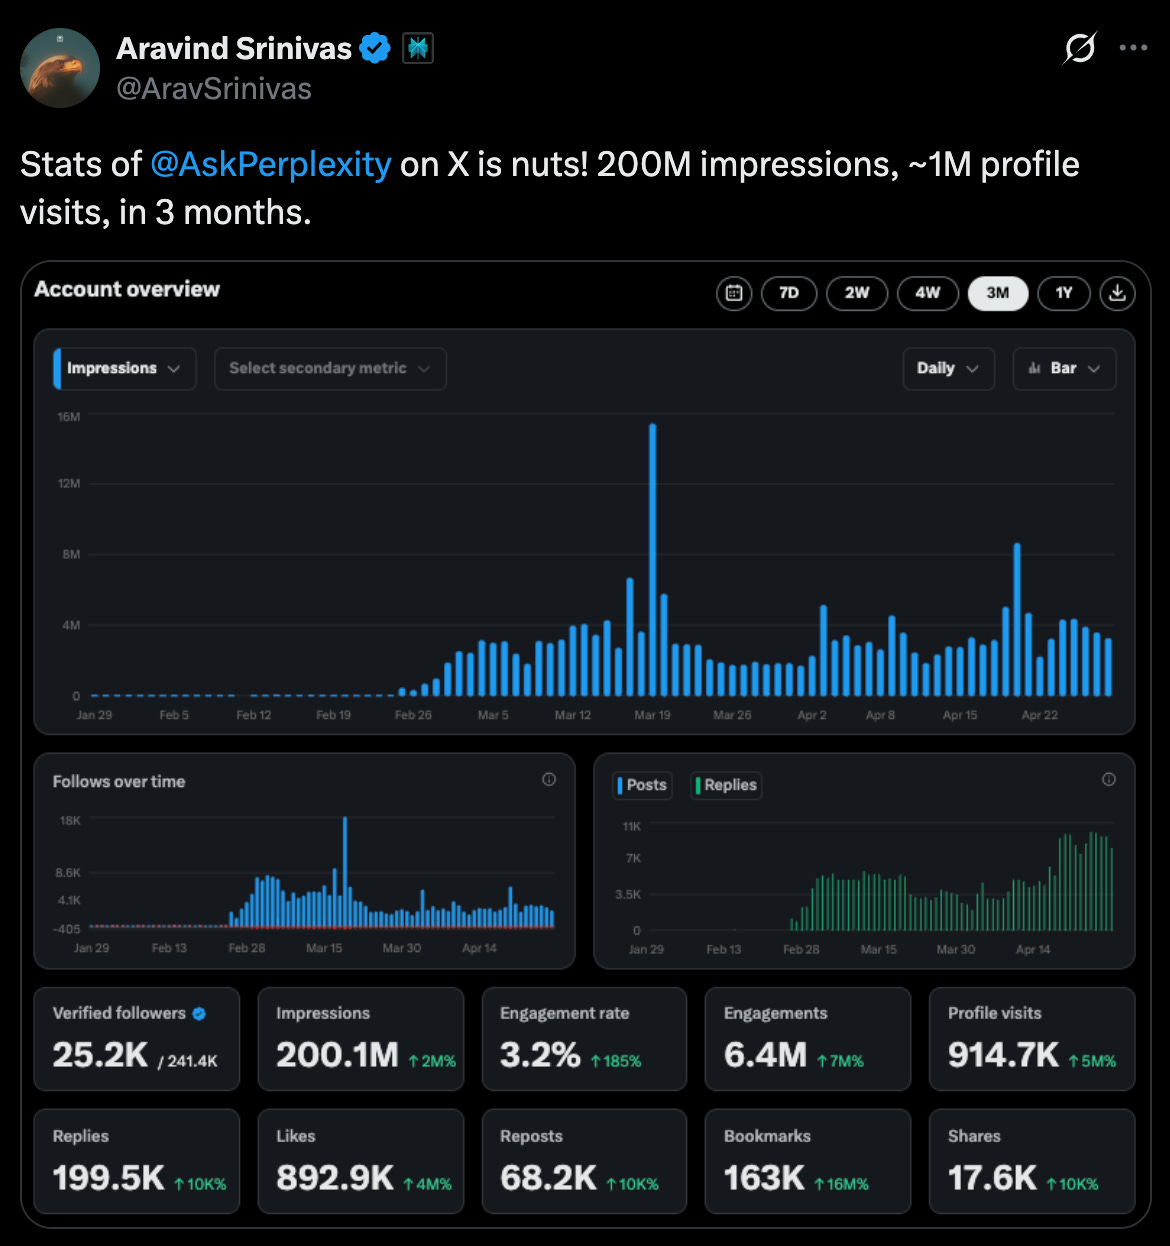Click the blue verified badge
1170x1246 pixels.
click(375, 48)
